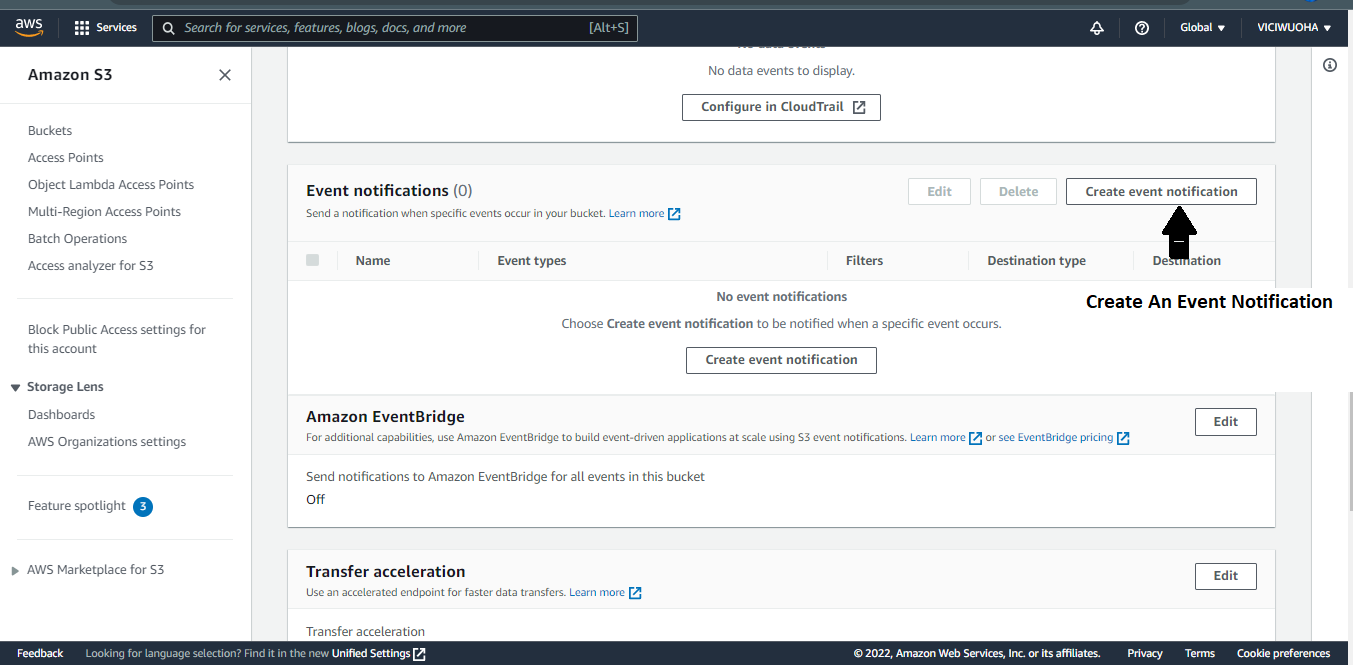Open the Global region dropdown

(x=1203, y=28)
